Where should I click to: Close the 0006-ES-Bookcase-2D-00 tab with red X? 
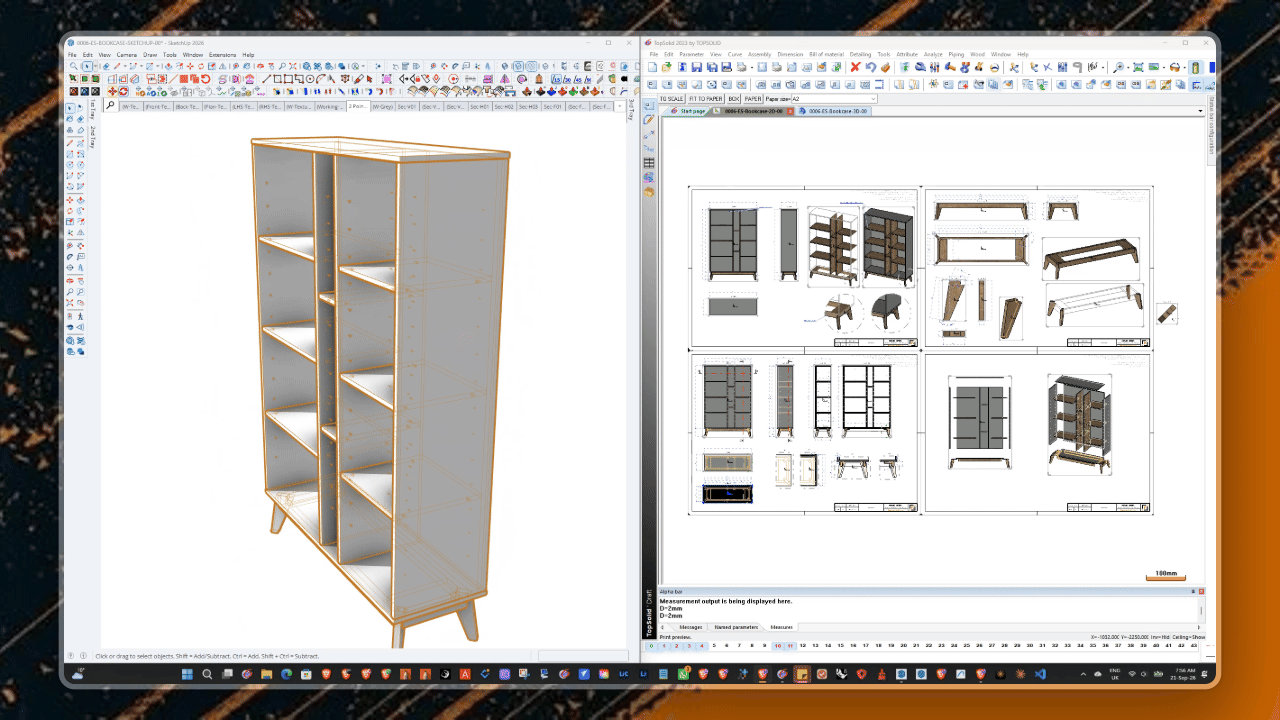[x=790, y=111]
